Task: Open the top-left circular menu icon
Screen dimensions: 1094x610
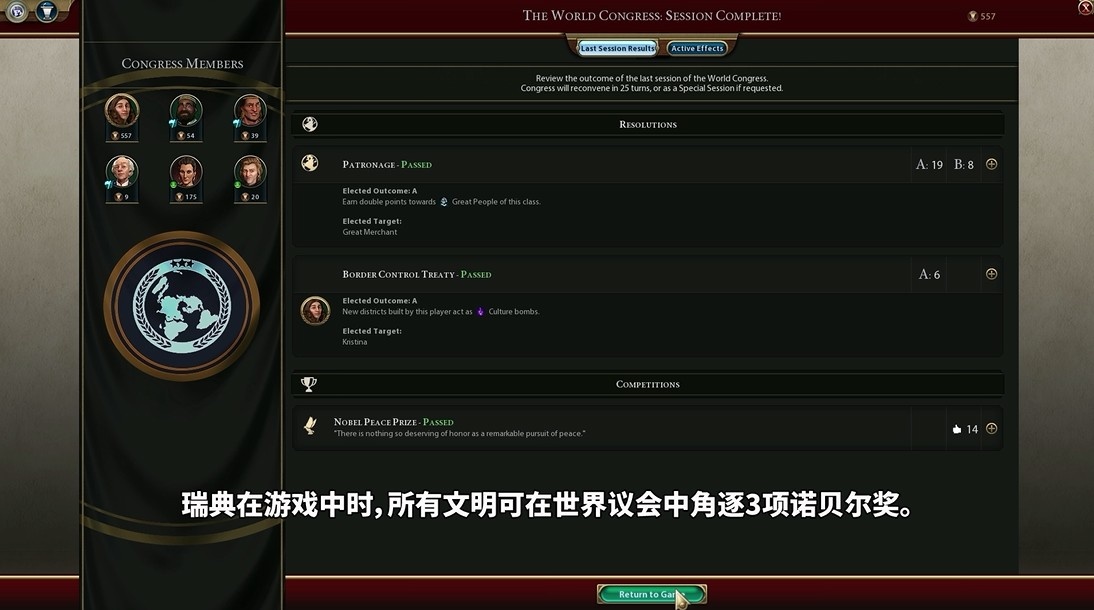Action: (x=16, y=11)
